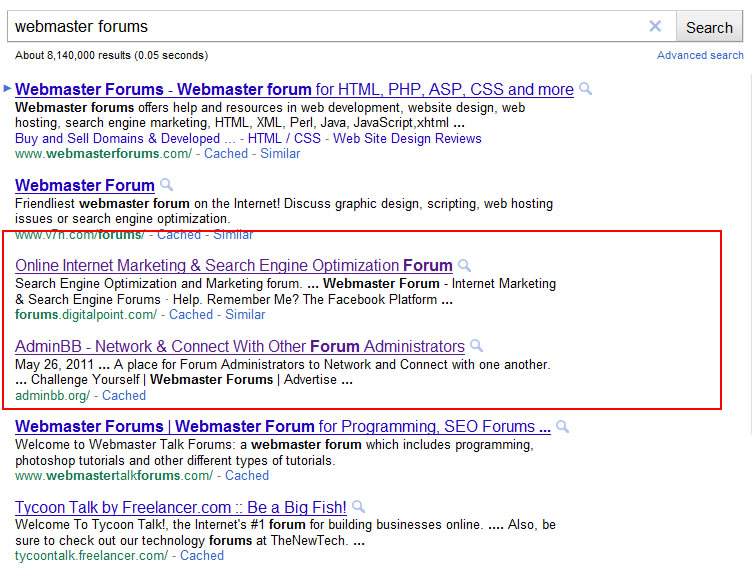This screenshot has width=756, height=576.
Task: Click the preview magnifier next to the AdminBB result
Action: 476,346
